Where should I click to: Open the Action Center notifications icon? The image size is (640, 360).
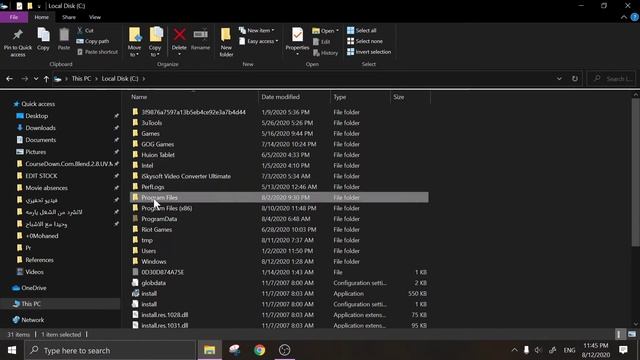(623, 350)
